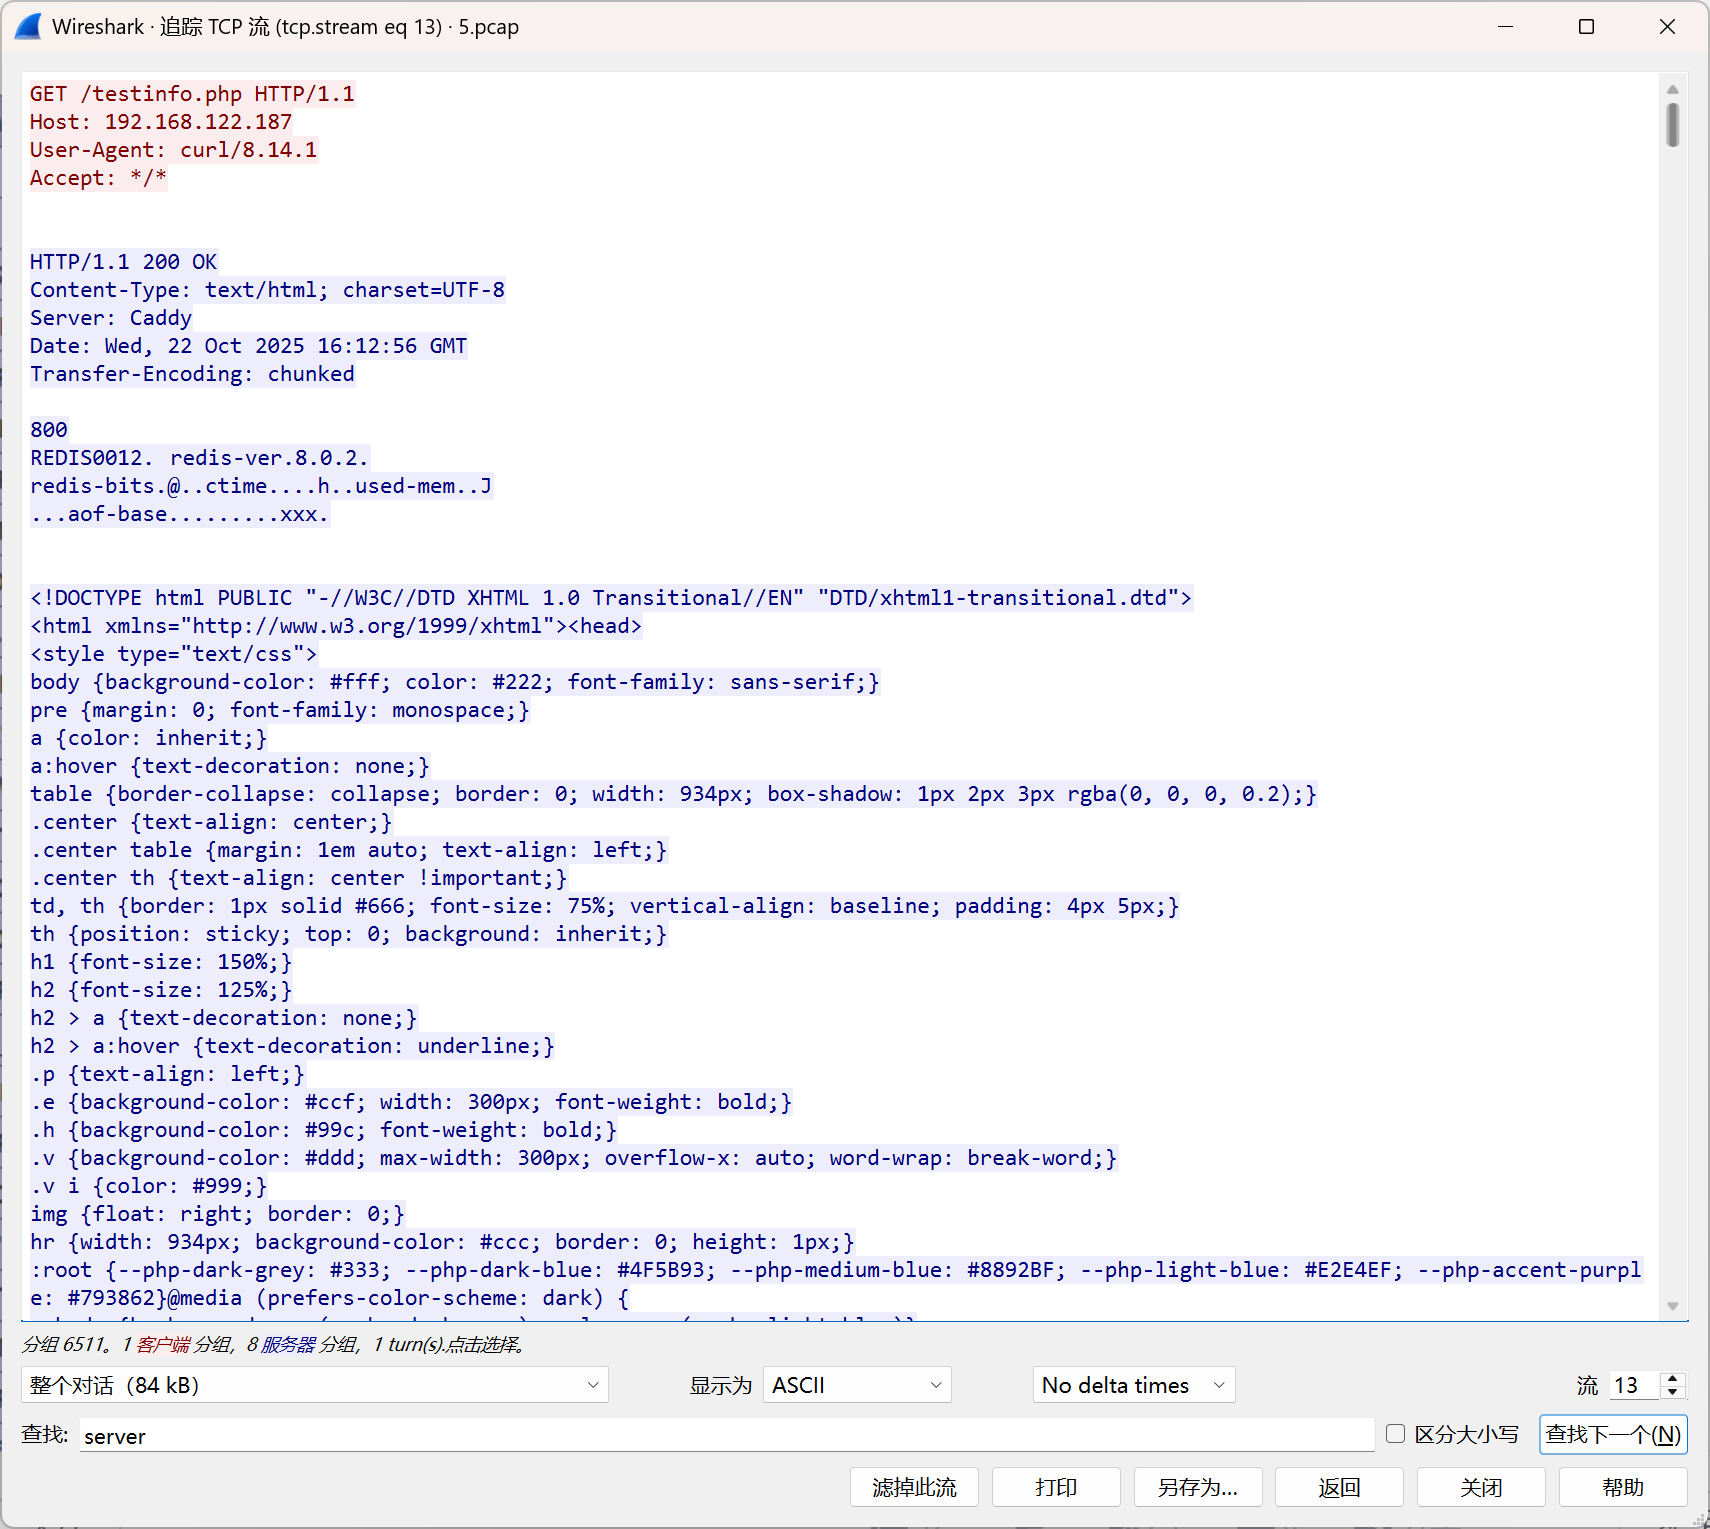Click the 帮助 help button
The image size is (1710, 1529).
[x=1624, y=1487]
